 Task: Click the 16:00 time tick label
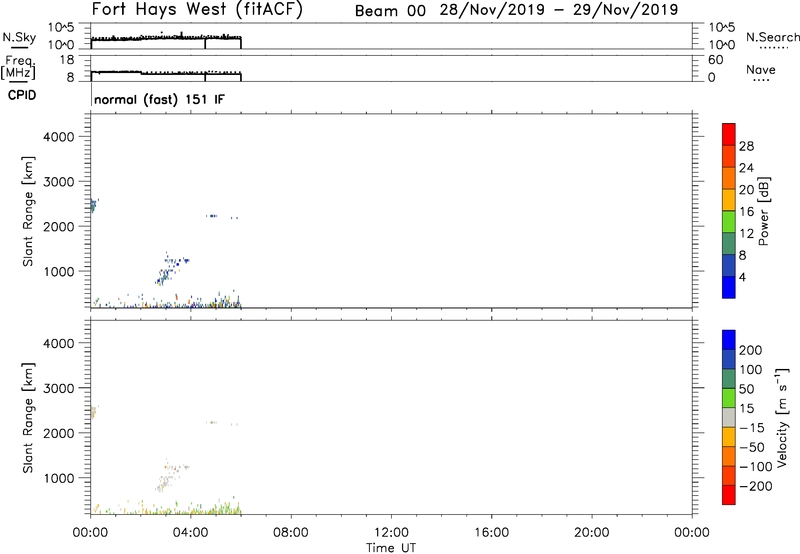[491, 533]
